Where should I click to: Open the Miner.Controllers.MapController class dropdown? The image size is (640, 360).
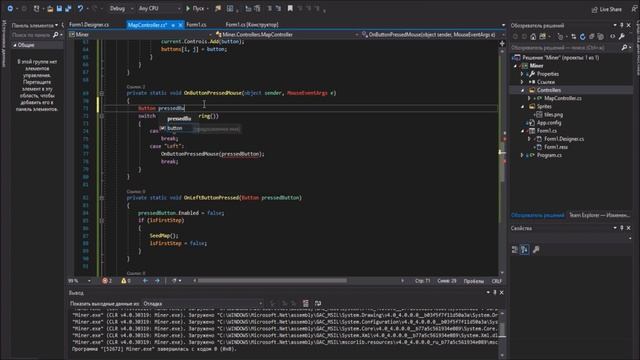coord(287,35)
